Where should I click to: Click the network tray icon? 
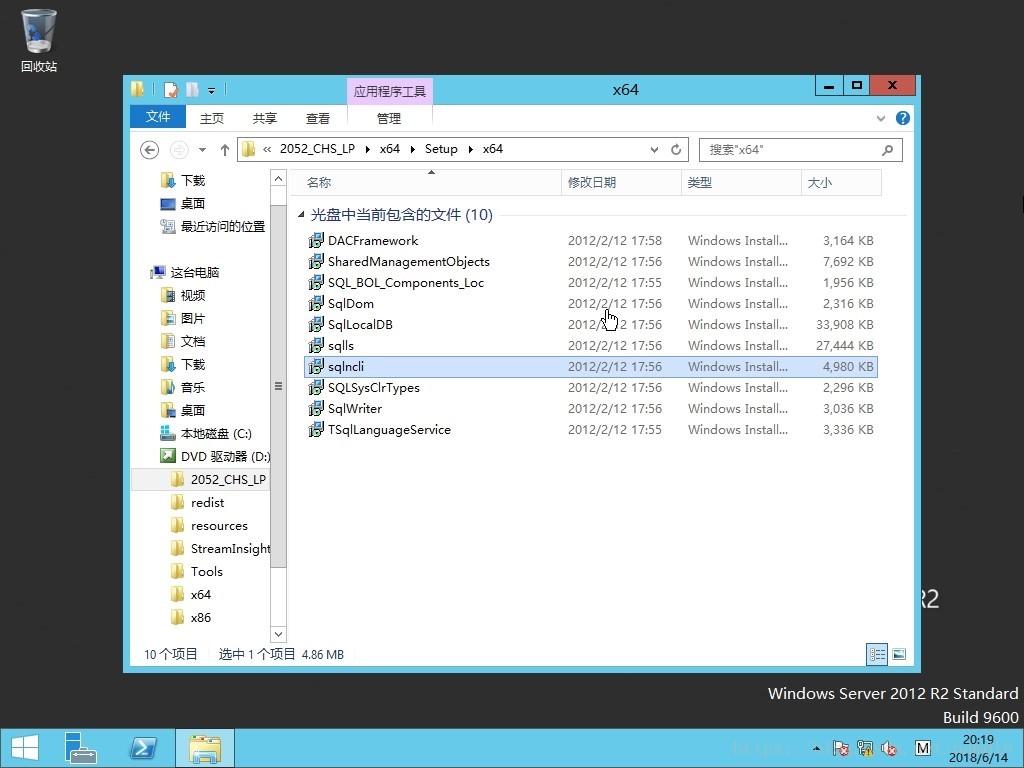[x=865, y=748]
